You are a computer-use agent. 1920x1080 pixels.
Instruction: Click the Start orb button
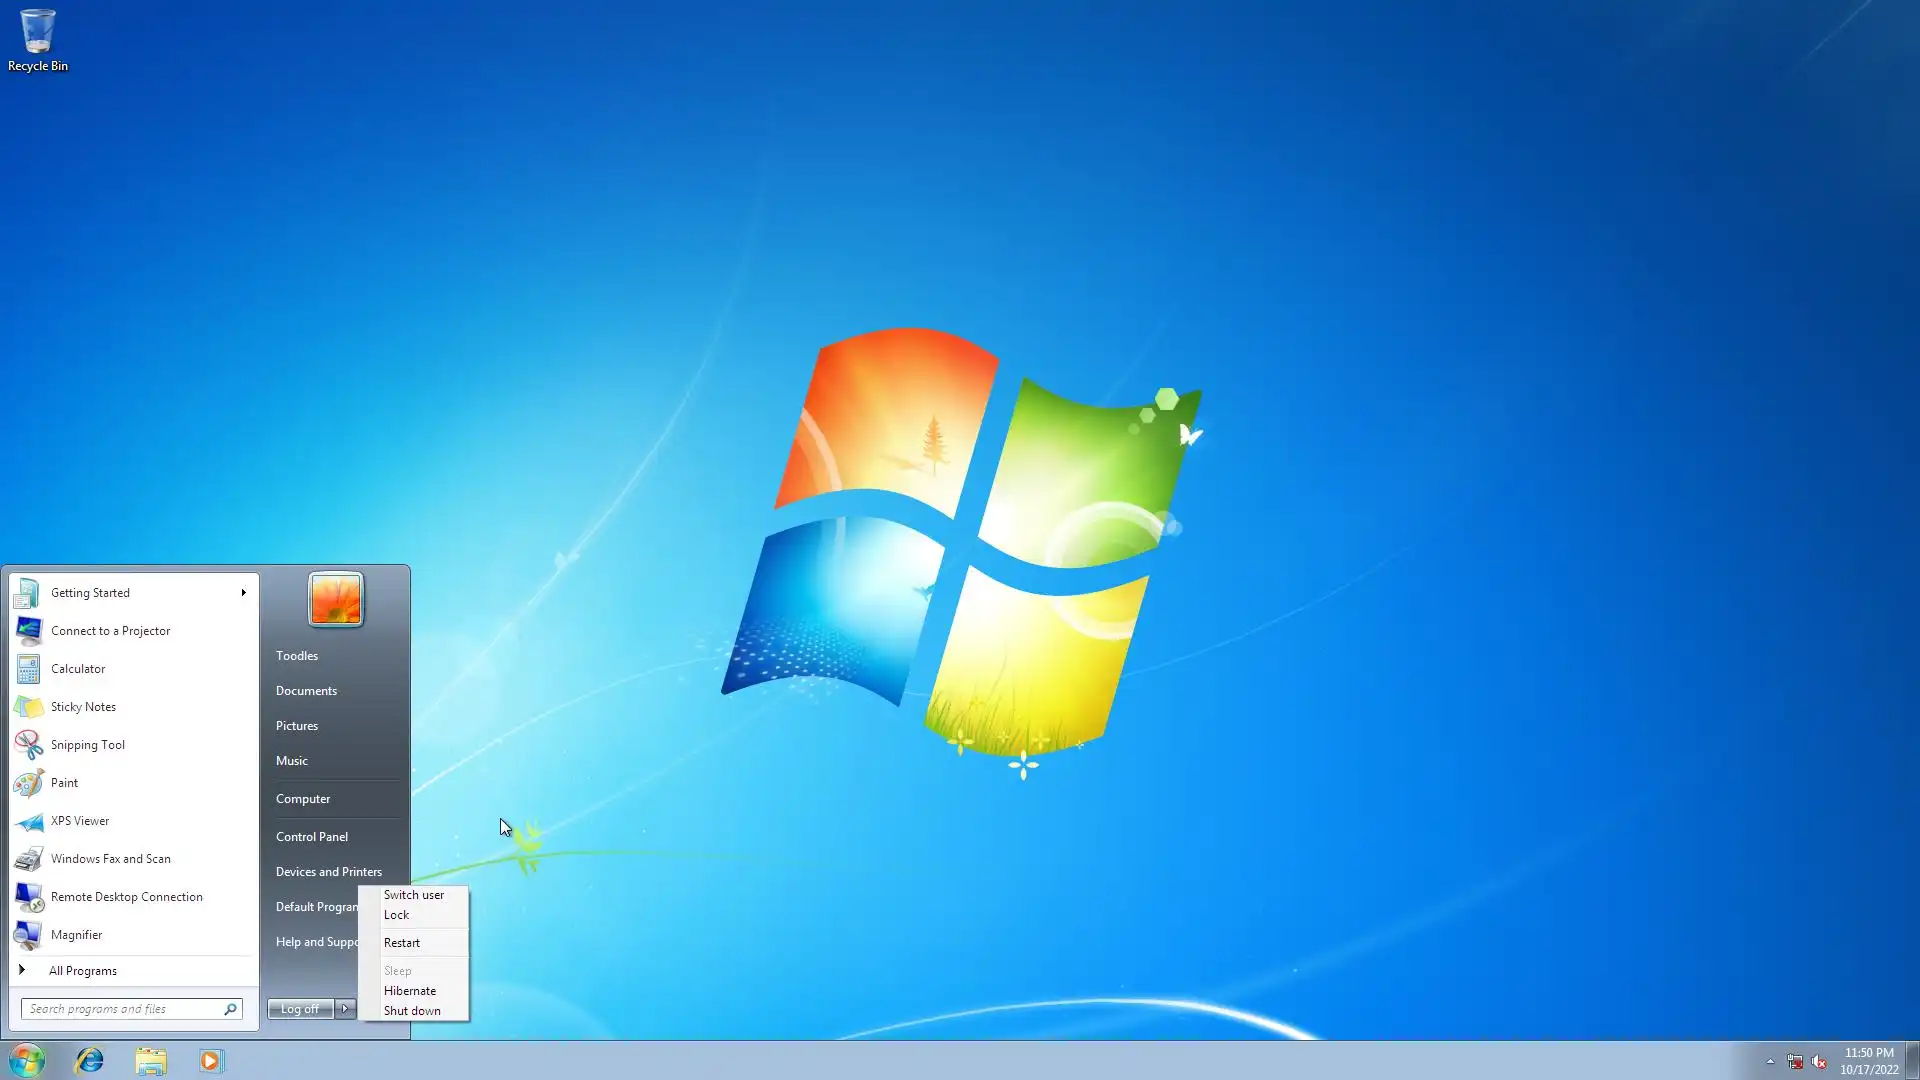tap(27, 1060)
